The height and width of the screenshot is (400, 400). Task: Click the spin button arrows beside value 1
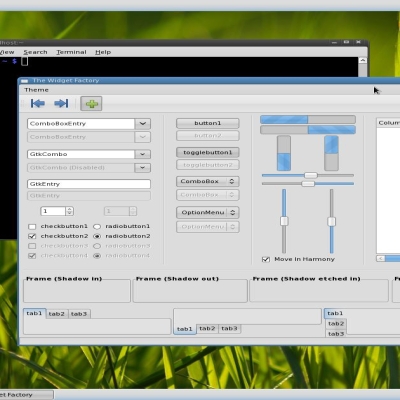coord(69,211)
